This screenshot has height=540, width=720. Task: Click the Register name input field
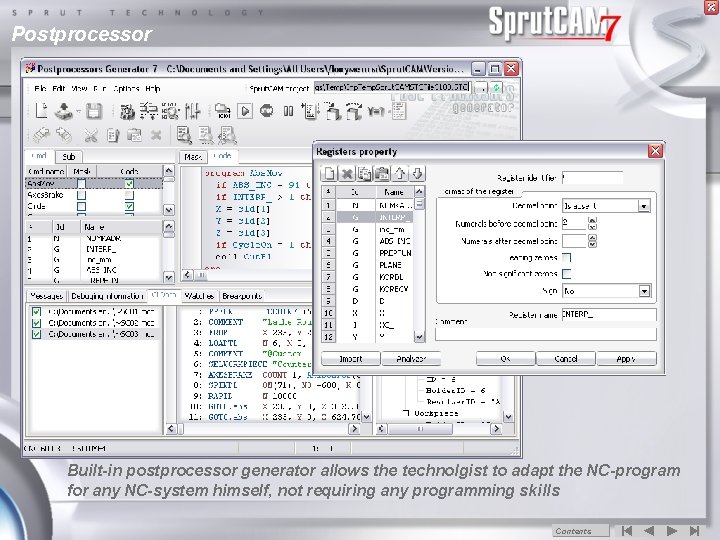point(609,315)
